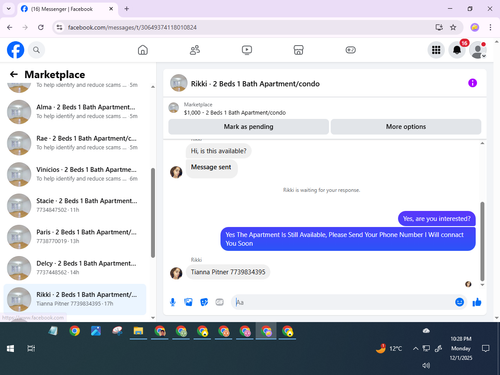
Task: Select Rikki's conversation in the list
Action: [75, 299]
